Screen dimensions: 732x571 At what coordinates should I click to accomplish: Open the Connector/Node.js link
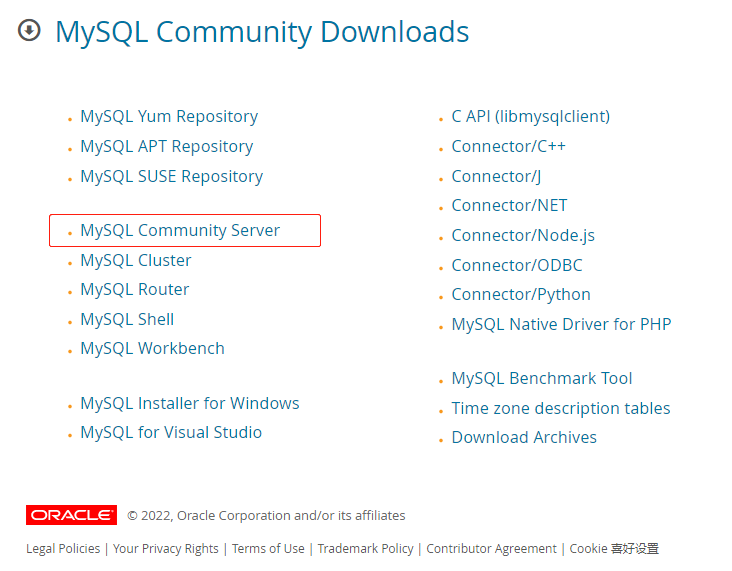coord(523,235)
